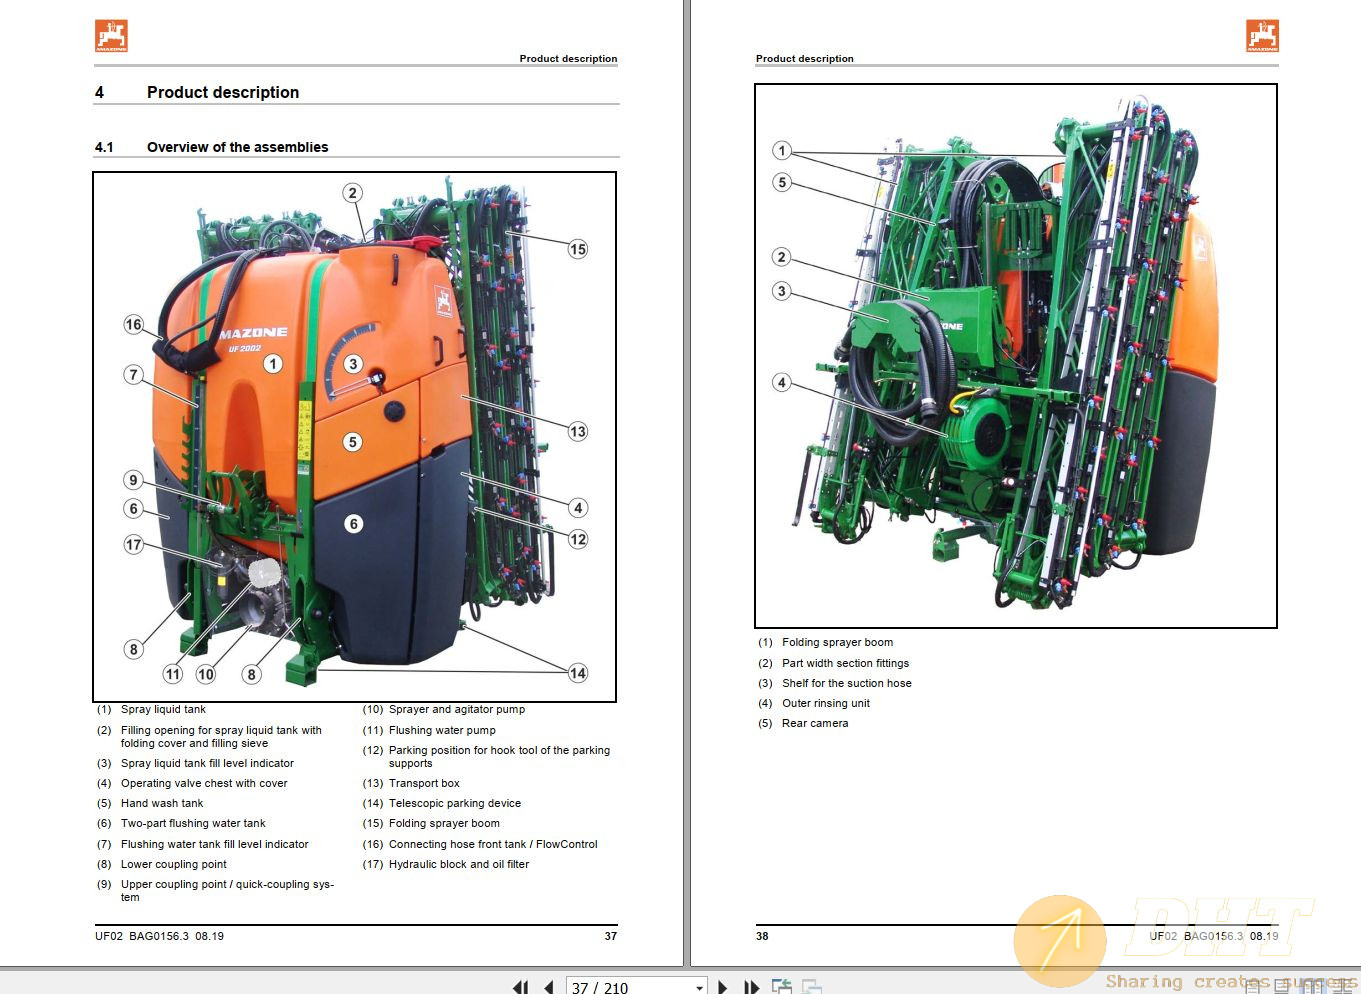Click callout number 16 beside the orange tank
This screenshot has width=1361, height=994.
134,324
